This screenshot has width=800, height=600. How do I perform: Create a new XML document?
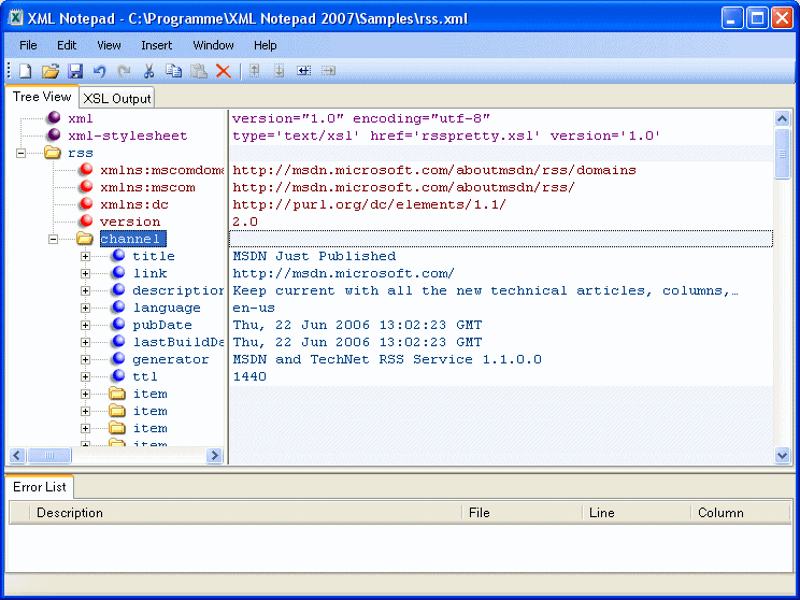(x=23, y=70)
